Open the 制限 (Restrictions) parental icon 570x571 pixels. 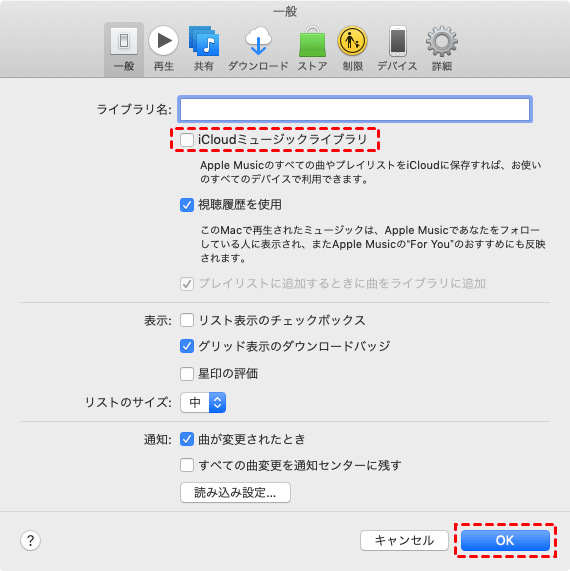coord(353,49)
